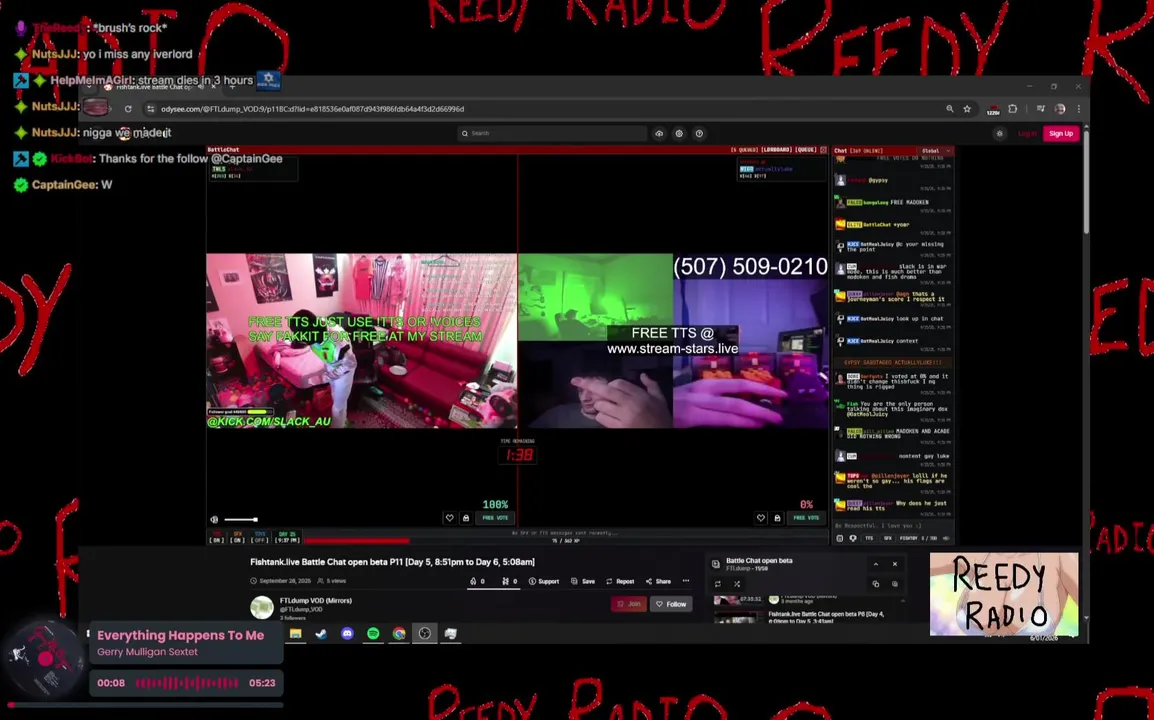Viewport: 1154px width, 720px height.
Task: Reload the Odysee page in the browser
Action: (128, 109)
